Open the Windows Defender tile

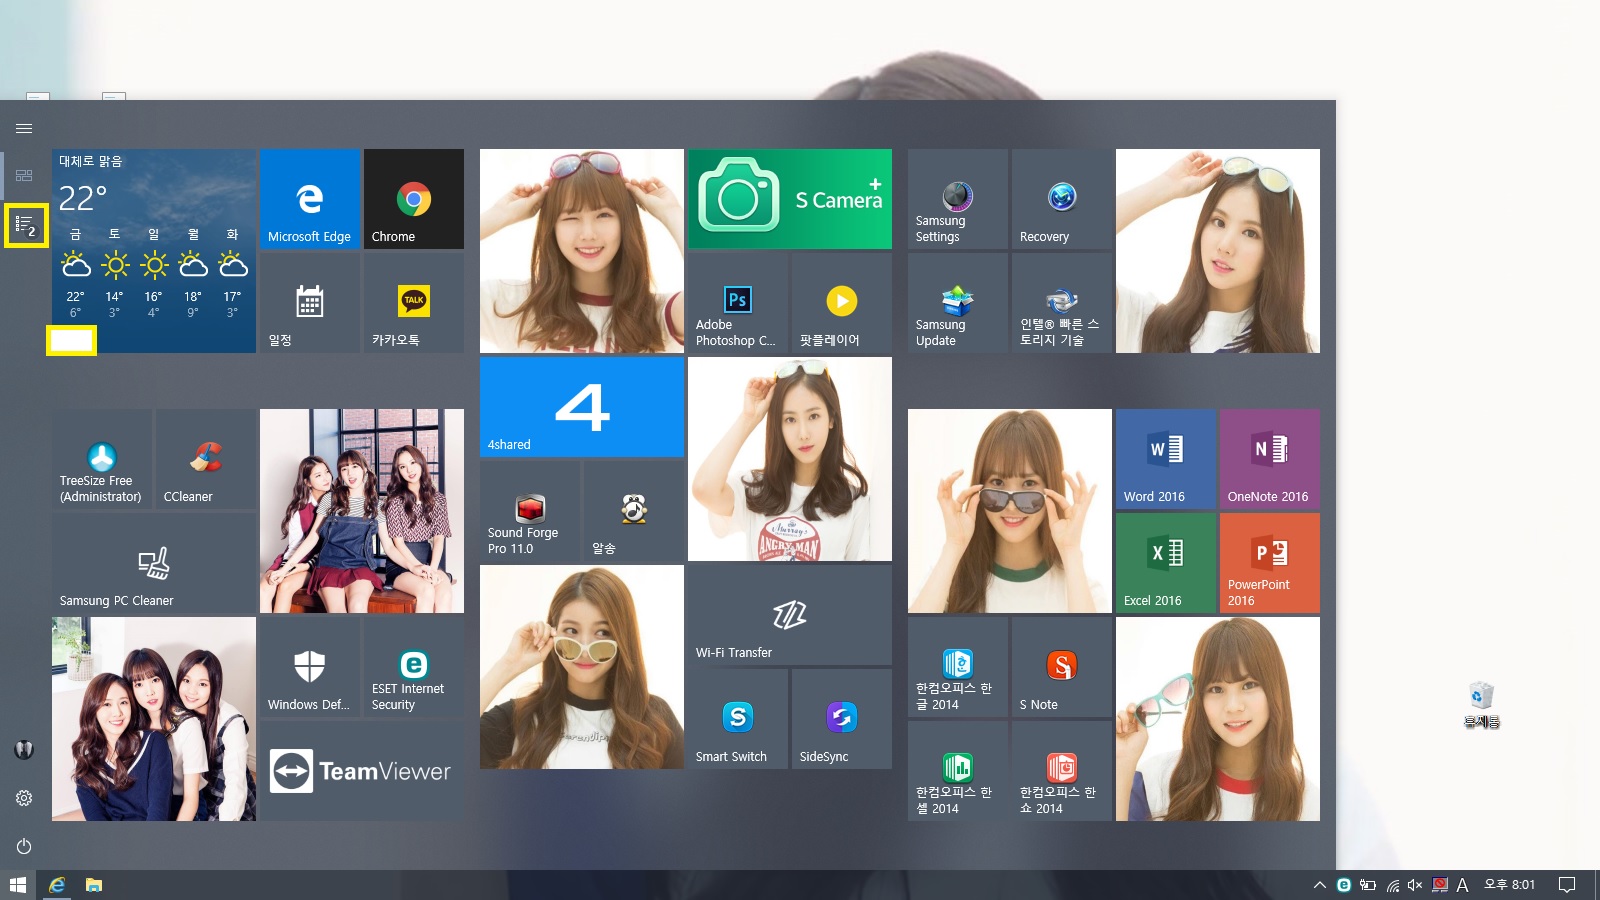coord(309,667)
